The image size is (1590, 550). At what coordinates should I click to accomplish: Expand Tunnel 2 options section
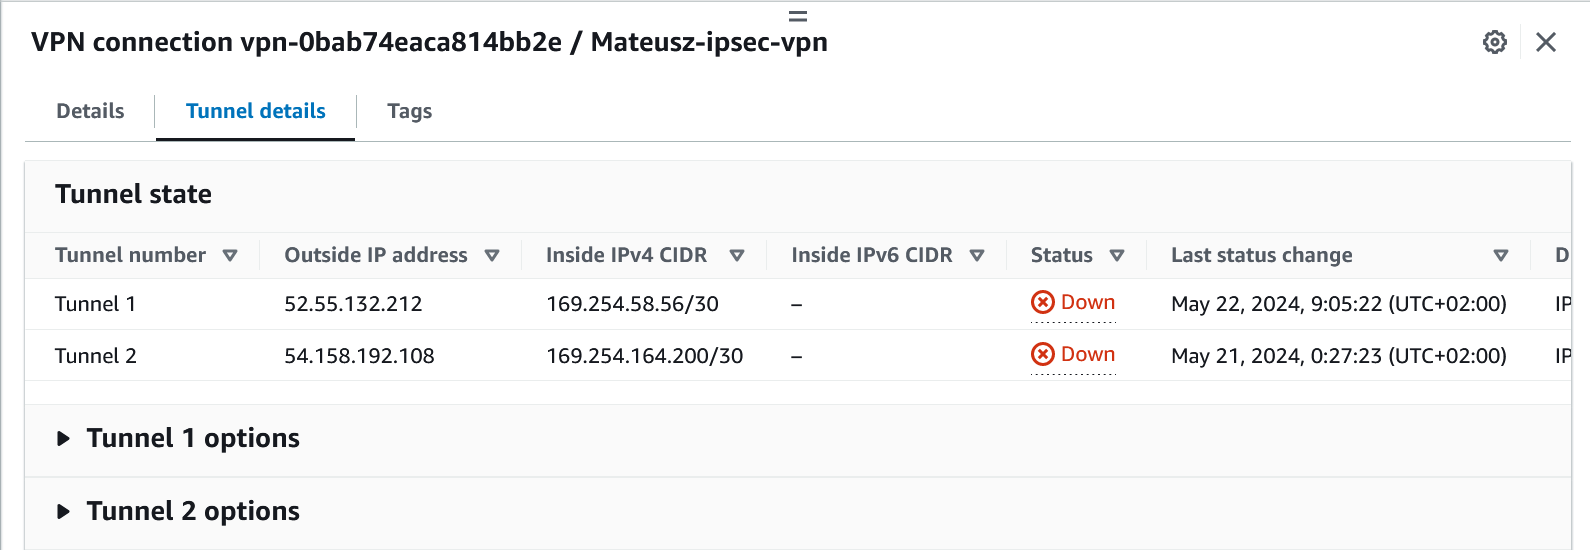tap(64, 511)
